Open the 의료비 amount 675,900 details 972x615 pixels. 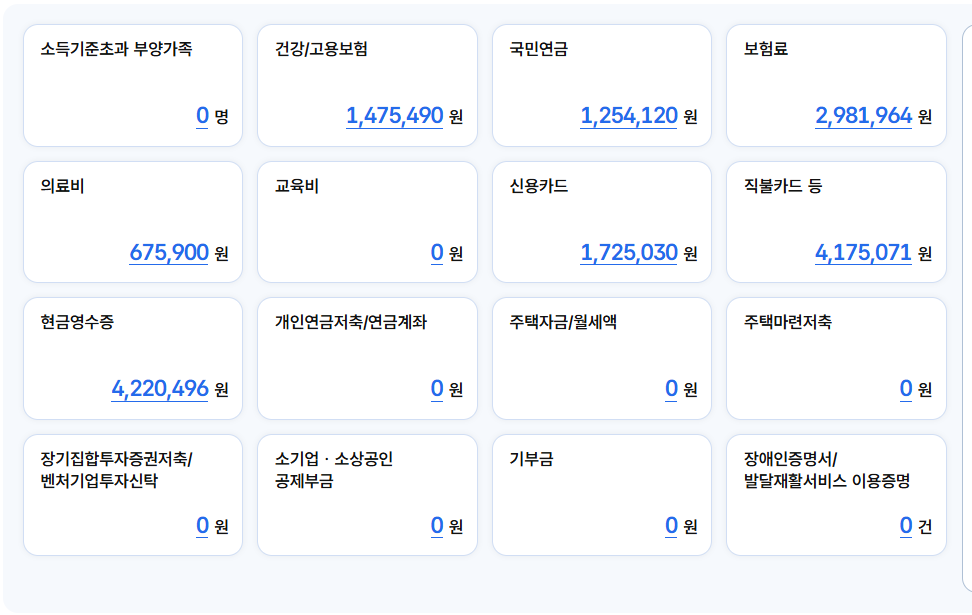169,253
